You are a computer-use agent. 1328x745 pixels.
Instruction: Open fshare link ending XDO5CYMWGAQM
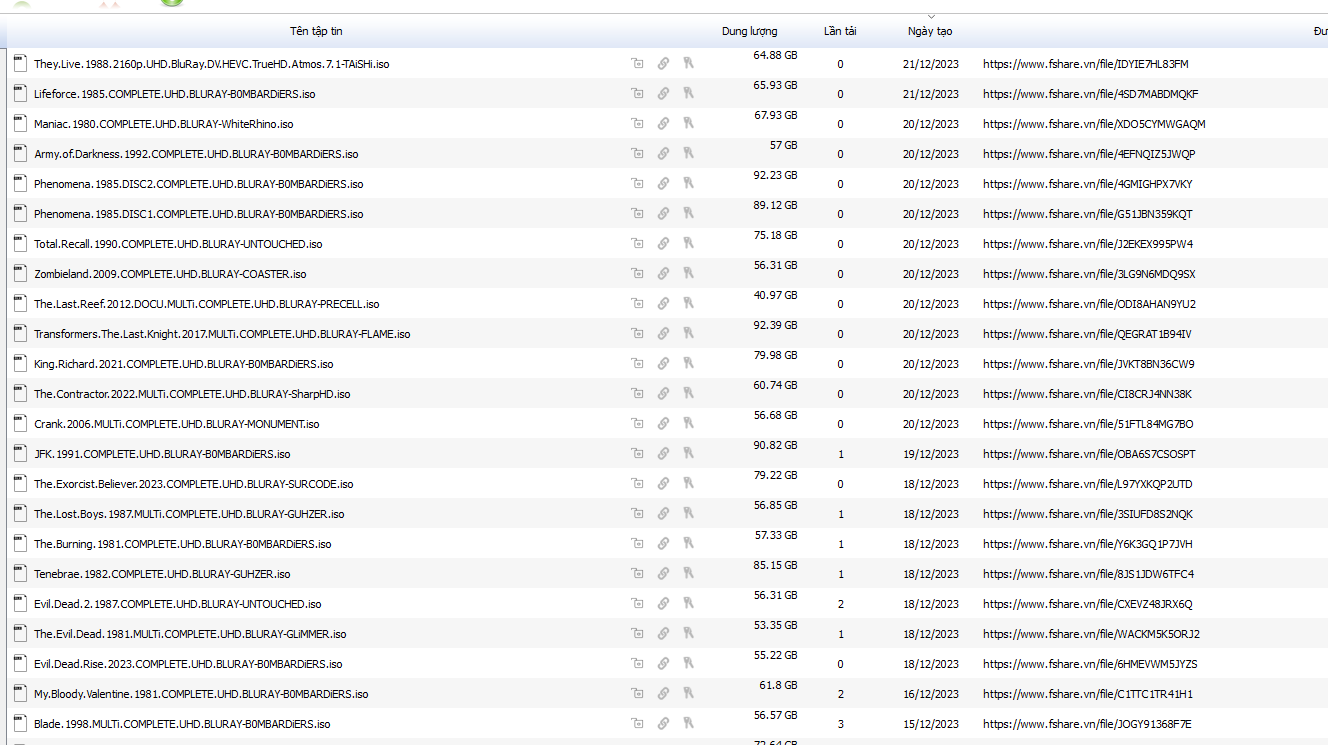tap(1094, 124)
